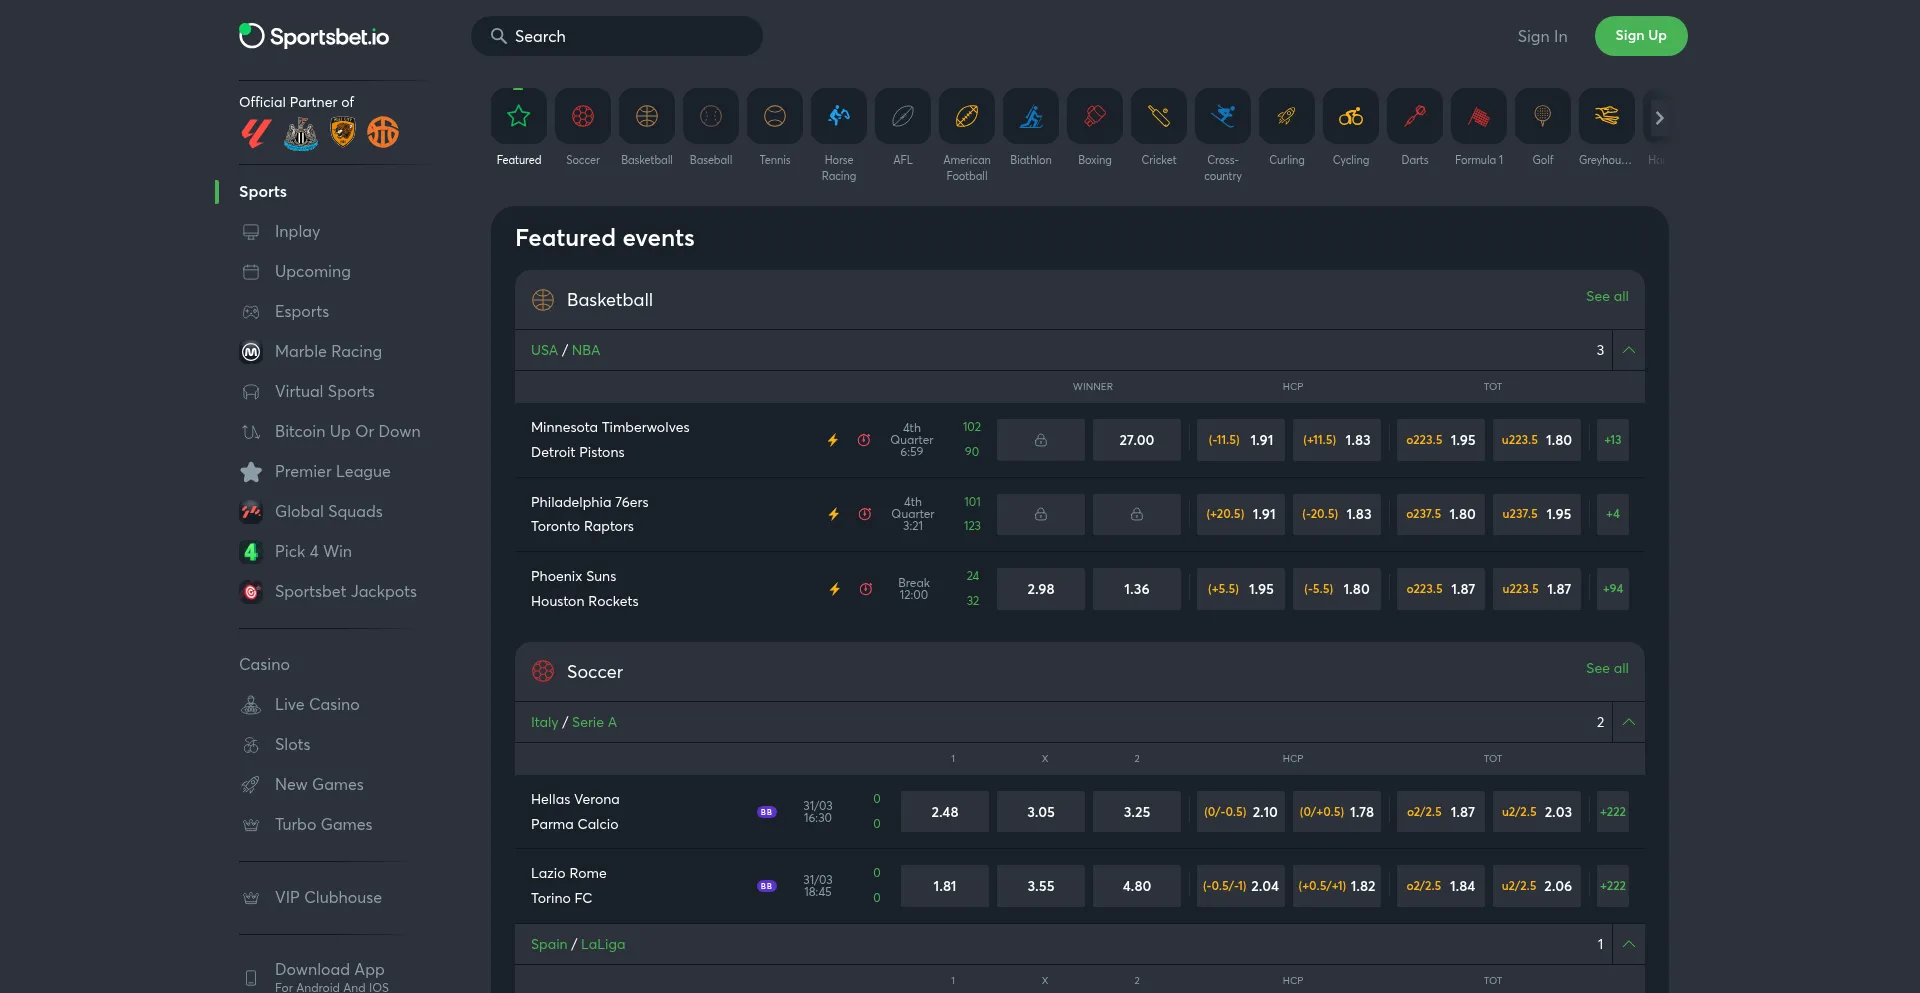1920x993 pixels.
Task: Go to Esports section
Action: pos(301,311)
